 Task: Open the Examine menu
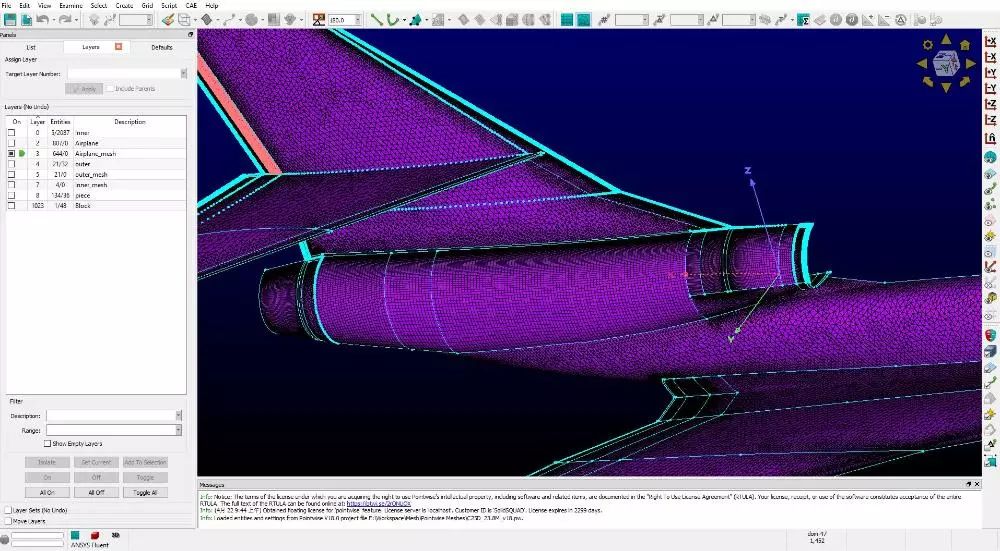[x=70, y=5]
